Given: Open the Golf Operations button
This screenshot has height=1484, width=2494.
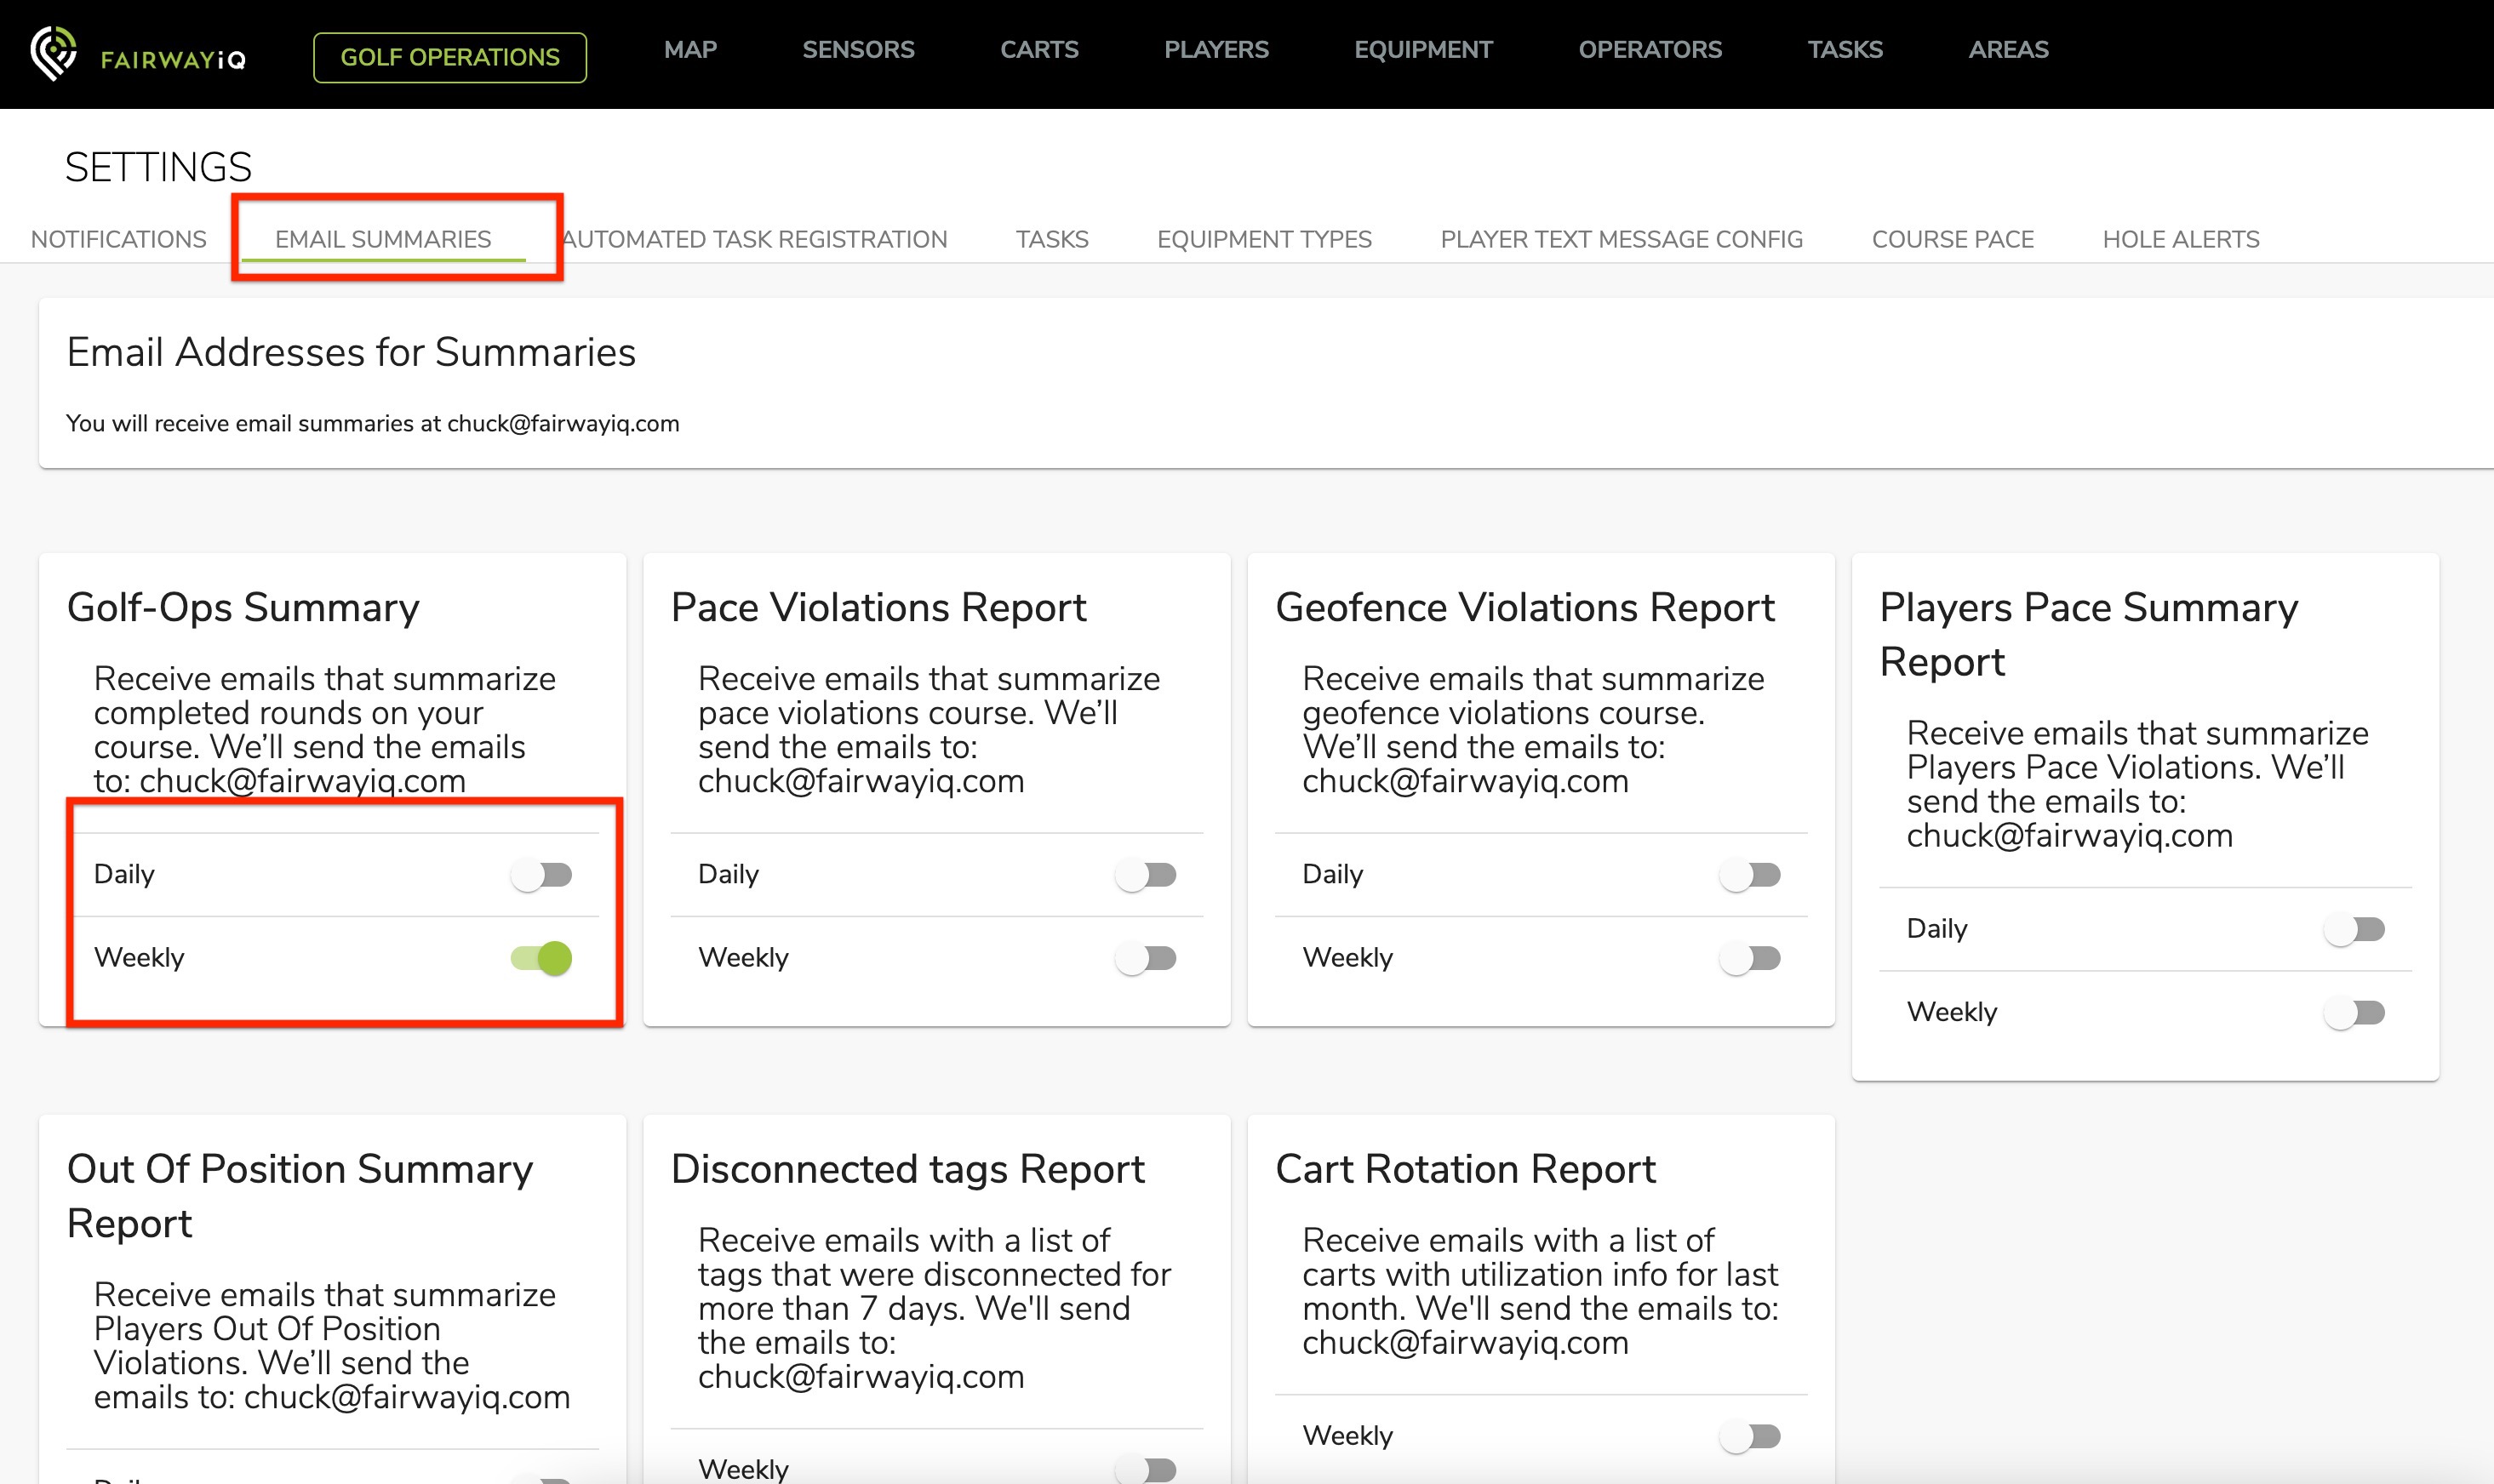Looking at the screenshot, I should pyautogui.click(x=450, y=57).
